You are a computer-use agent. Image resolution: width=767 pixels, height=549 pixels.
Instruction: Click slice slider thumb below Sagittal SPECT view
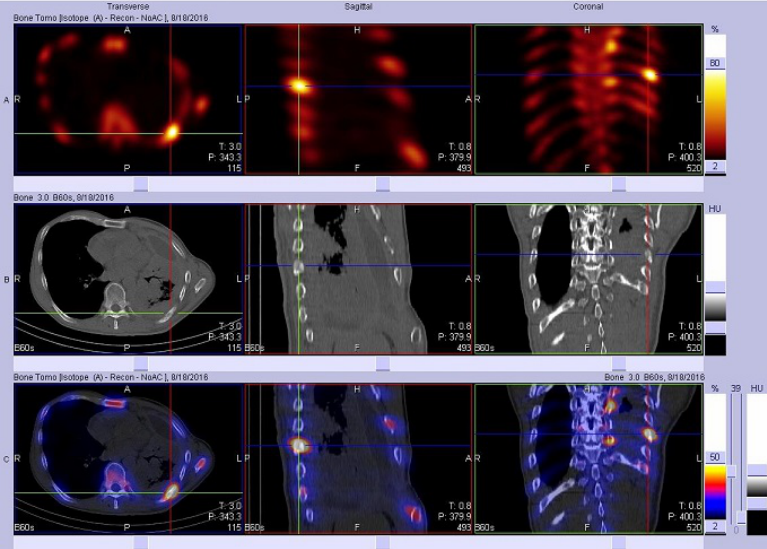(x=383, y=184)
